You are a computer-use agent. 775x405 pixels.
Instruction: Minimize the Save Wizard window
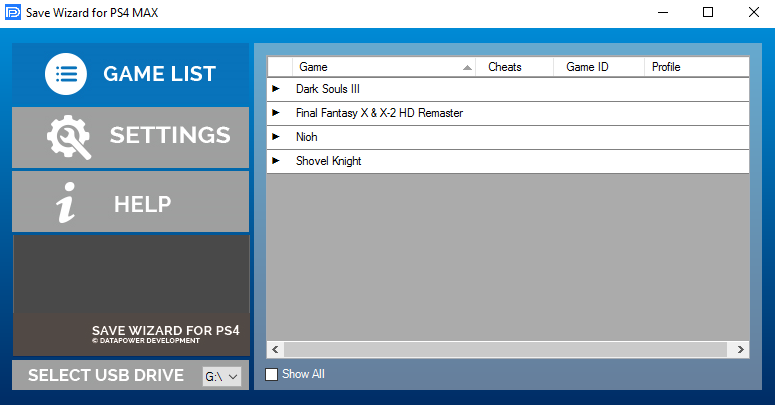(x=663, y=12)
